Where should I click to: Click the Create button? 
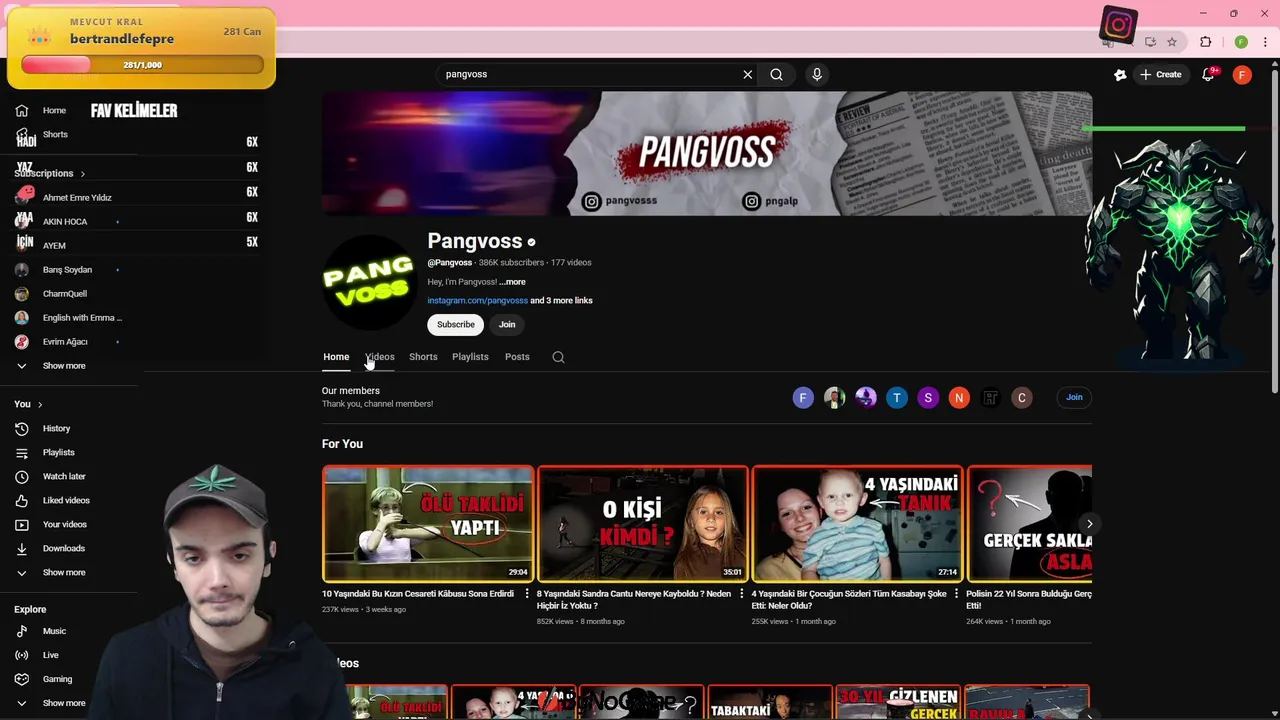1161,74
